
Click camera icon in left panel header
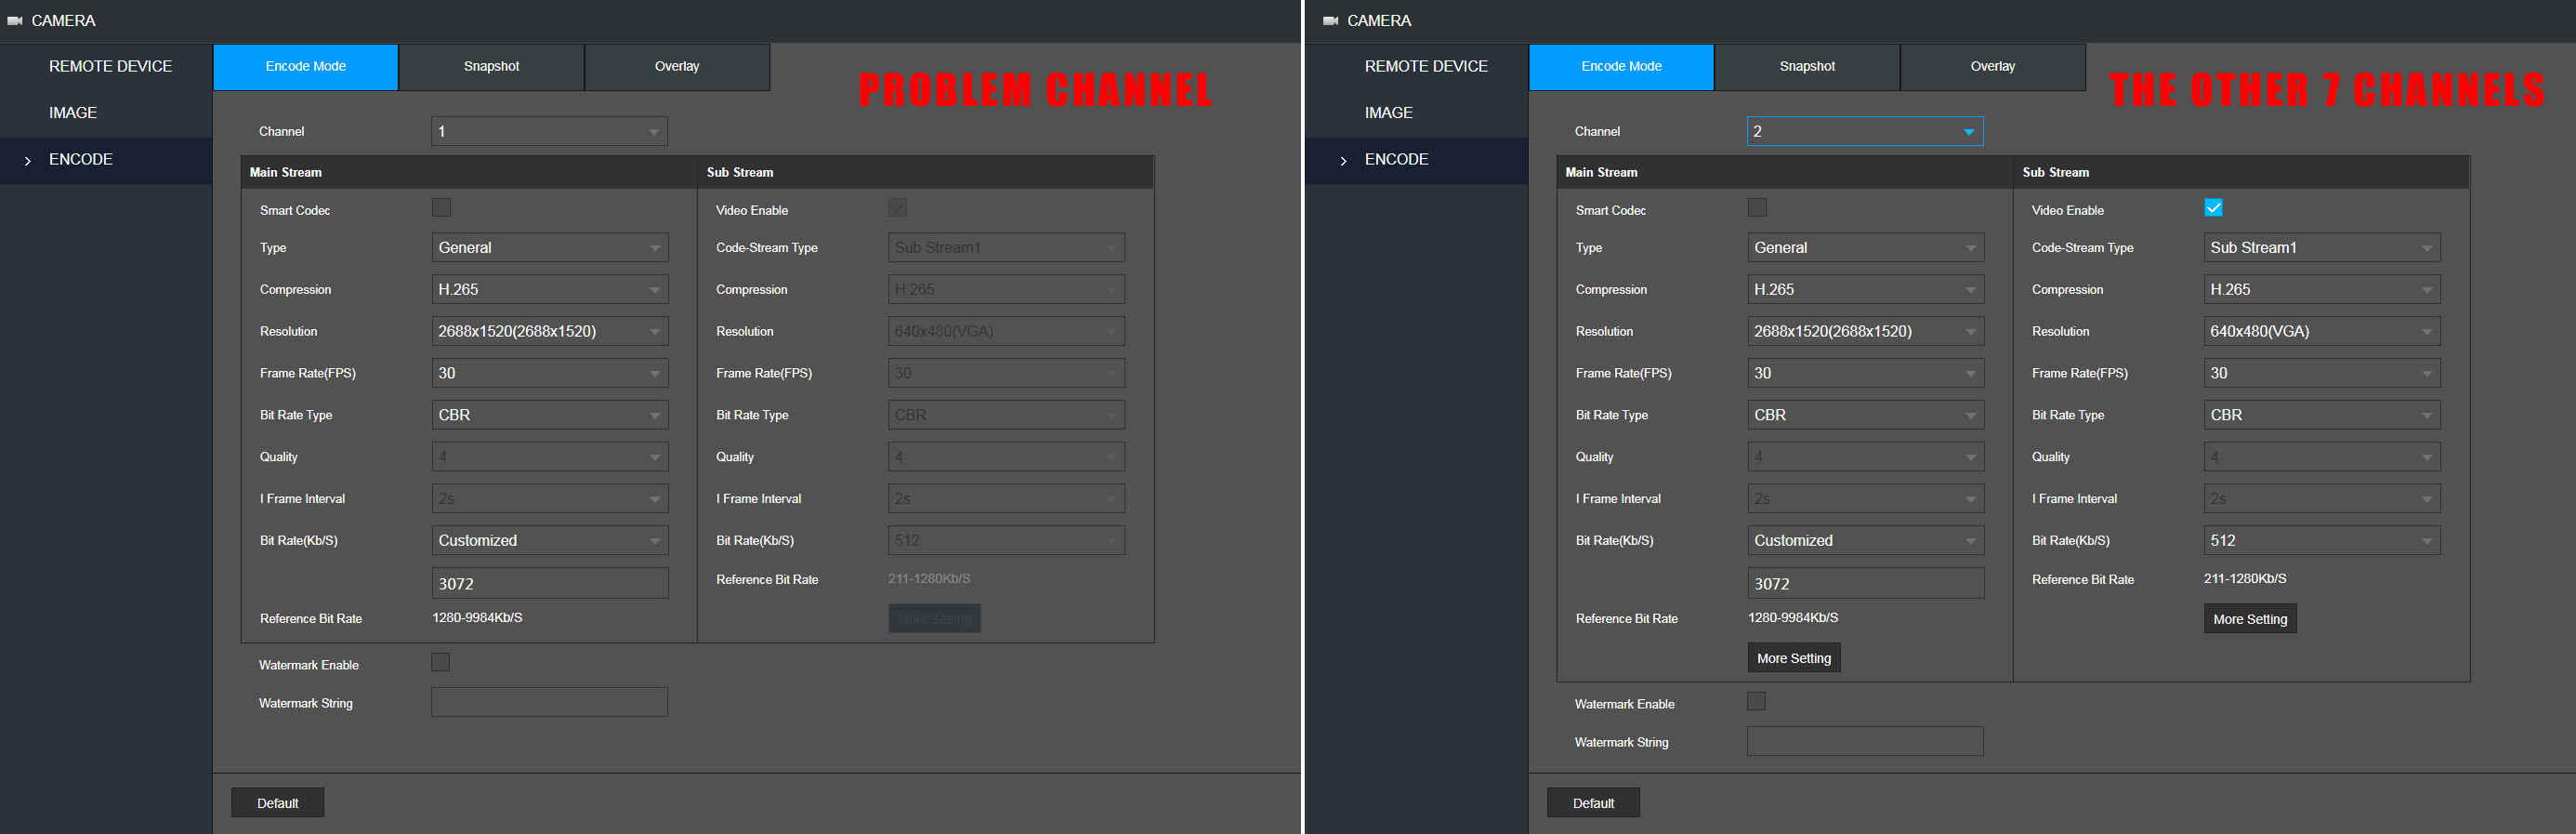[x=15, y=21]
